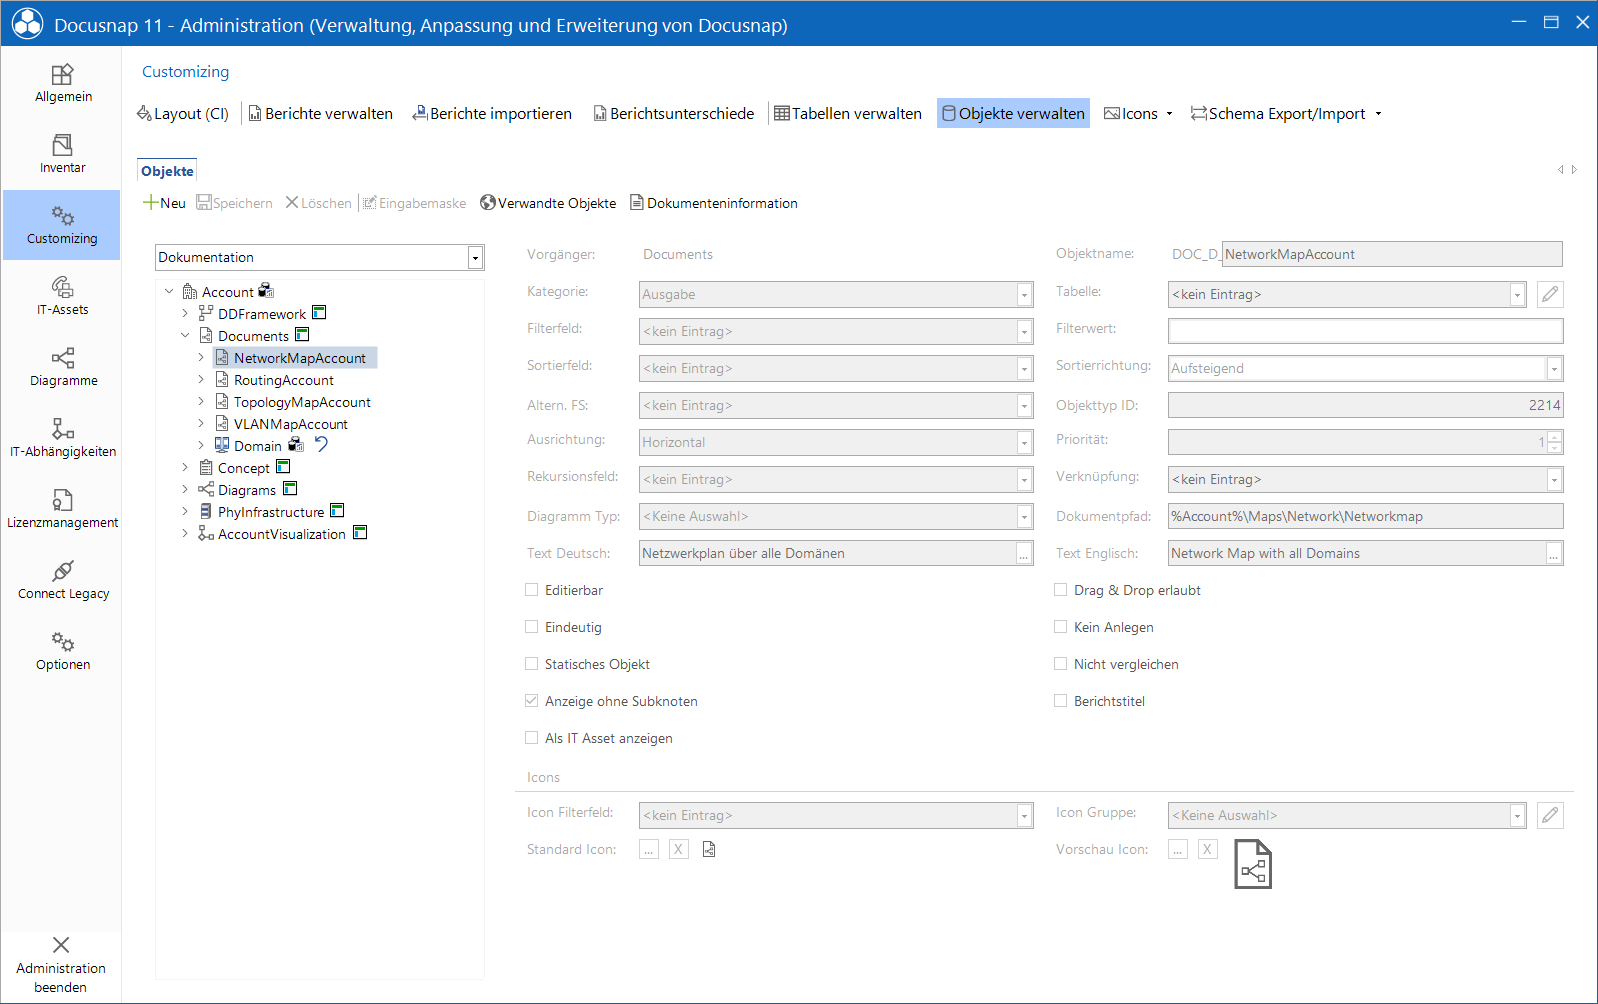Click Neu to create object
This screenshot has width=1598, height=1004.
tap(164, 203)
